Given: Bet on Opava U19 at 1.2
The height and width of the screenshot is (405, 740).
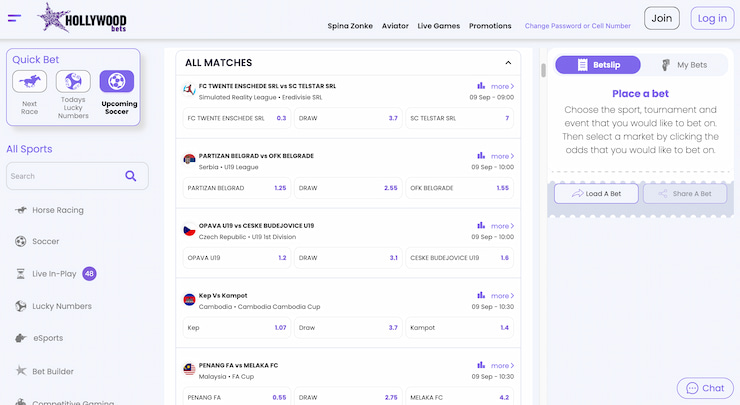Looking at the screenshot, I should pyautogui.click(x=237, y=258).
